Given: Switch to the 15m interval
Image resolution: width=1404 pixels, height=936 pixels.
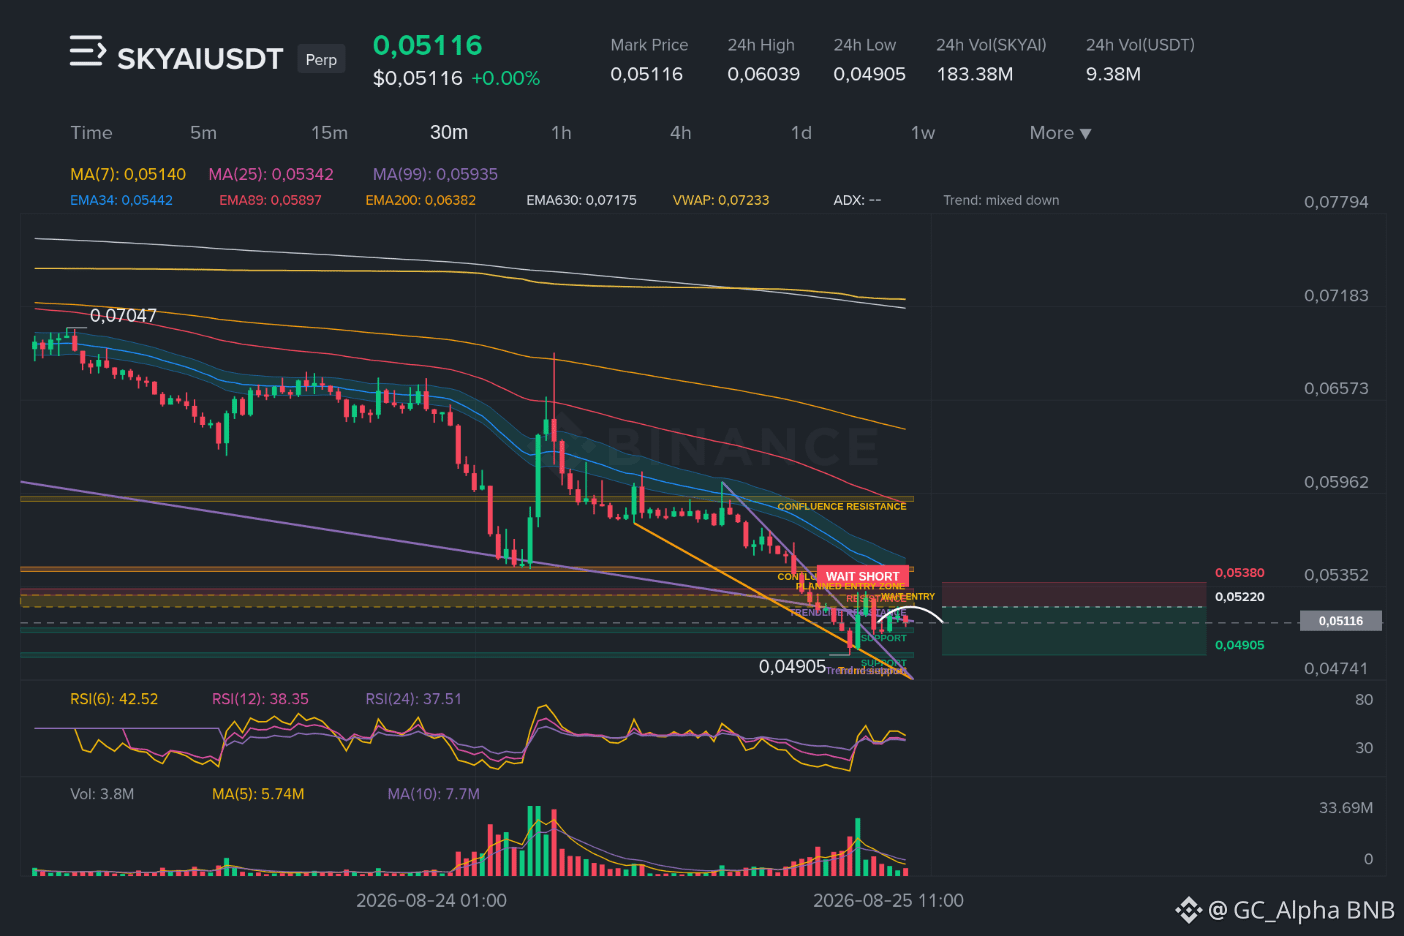Looking at the screenshot, I should pyautogui.click(x=329, y=133).
